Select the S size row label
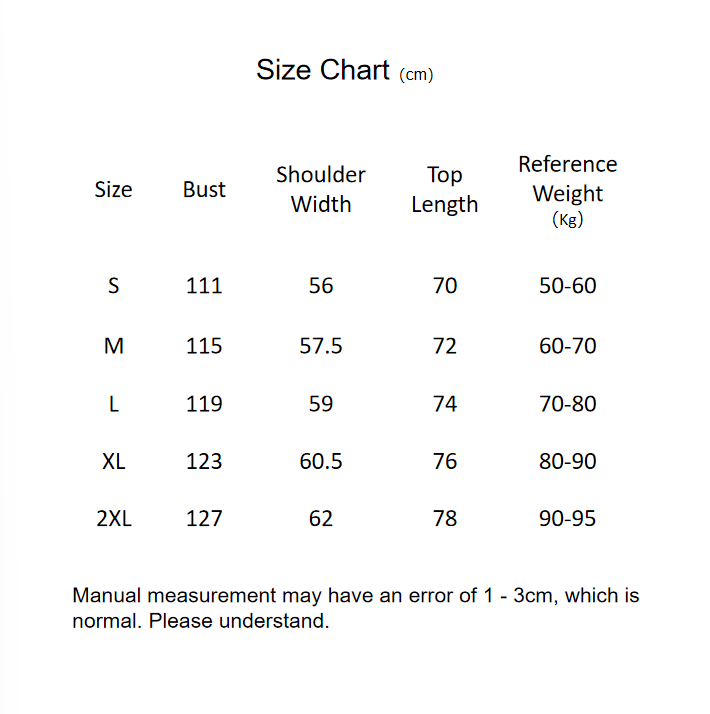The width and height of the screenshot is (710, 714). [x=113, y=286]
